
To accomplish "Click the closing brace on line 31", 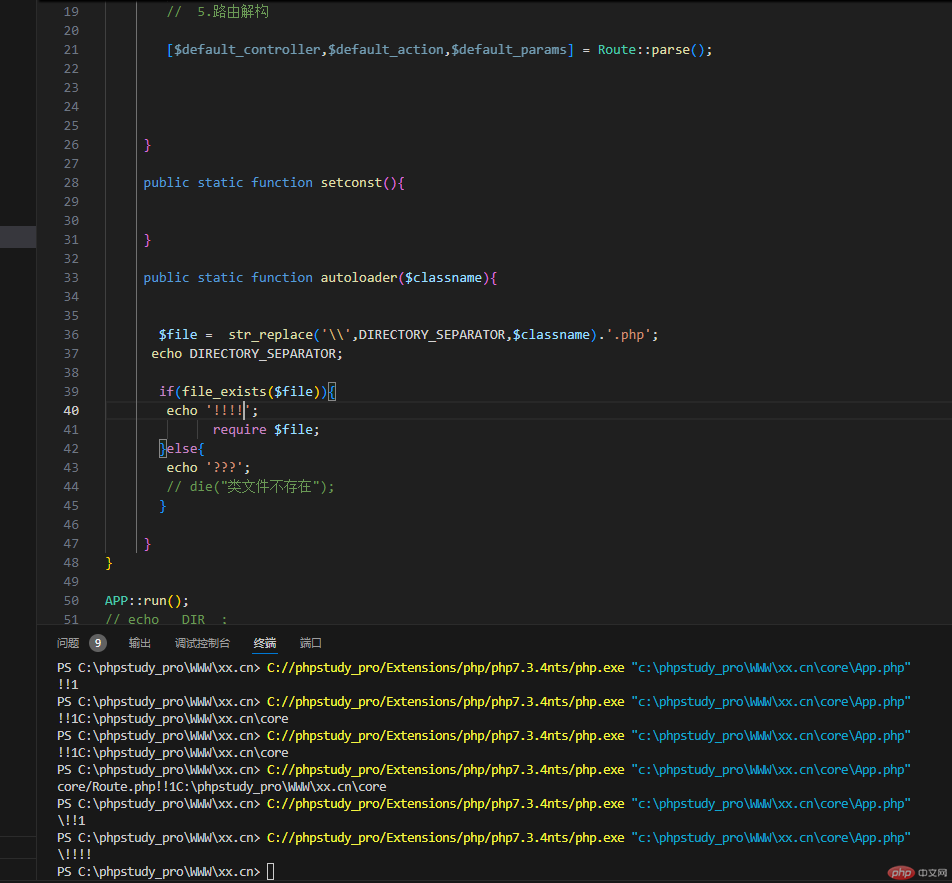I will 147,240.
